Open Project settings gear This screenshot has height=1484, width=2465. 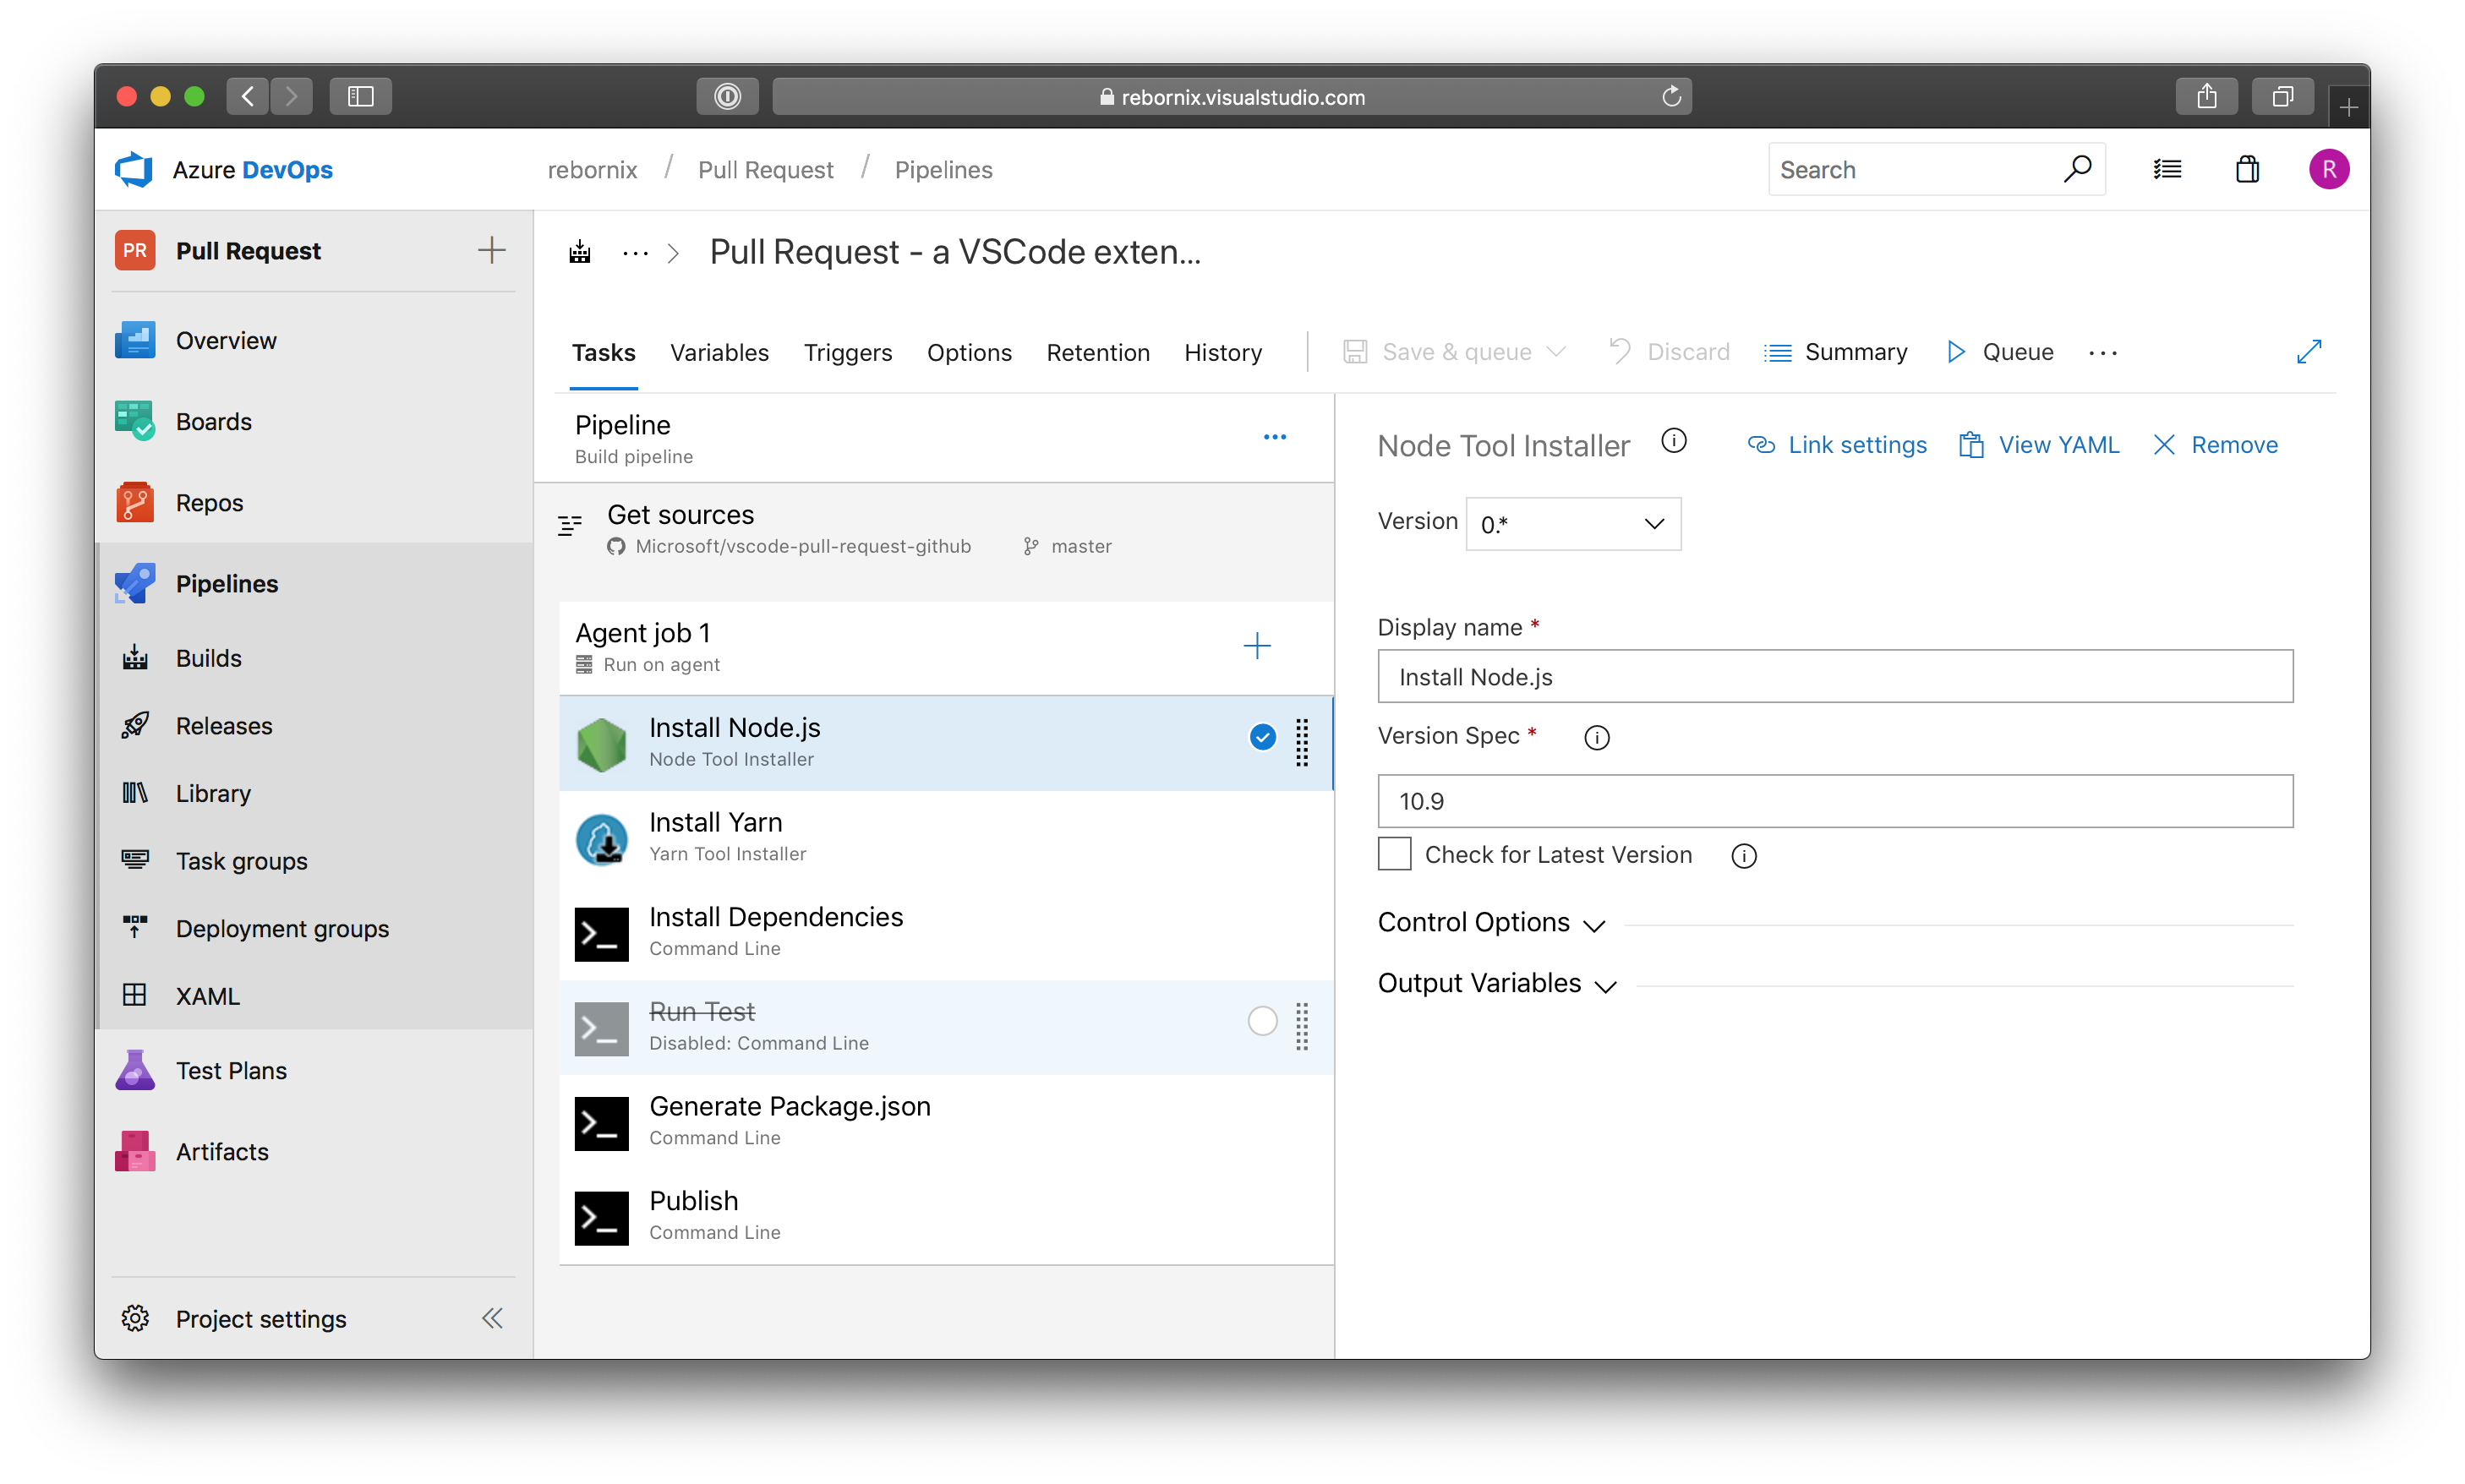[135, 1318]
